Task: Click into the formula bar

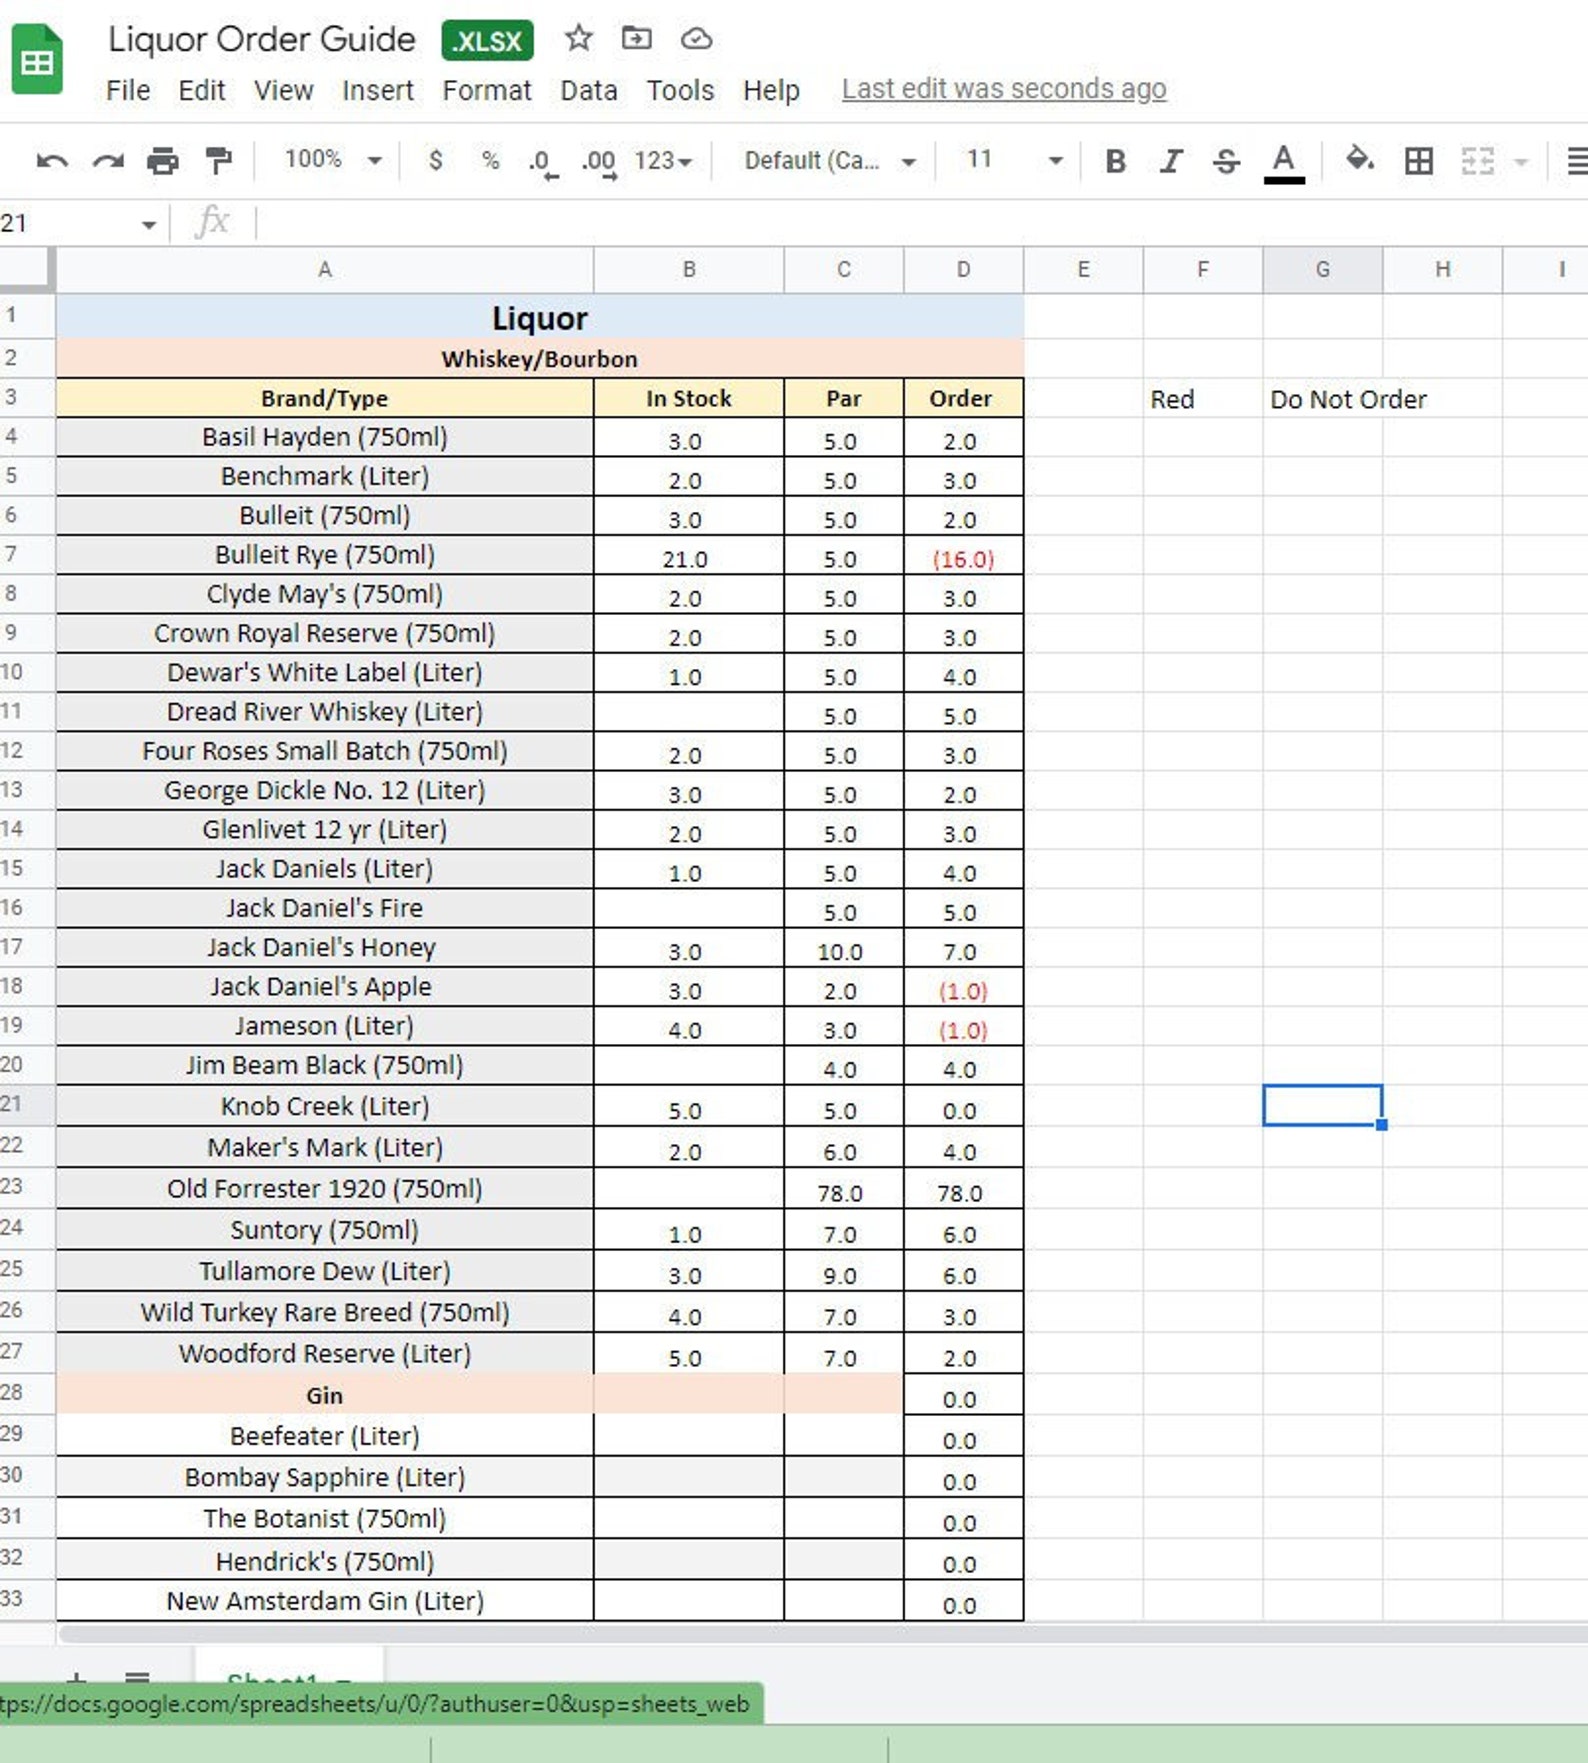Action: coord(920,222)
